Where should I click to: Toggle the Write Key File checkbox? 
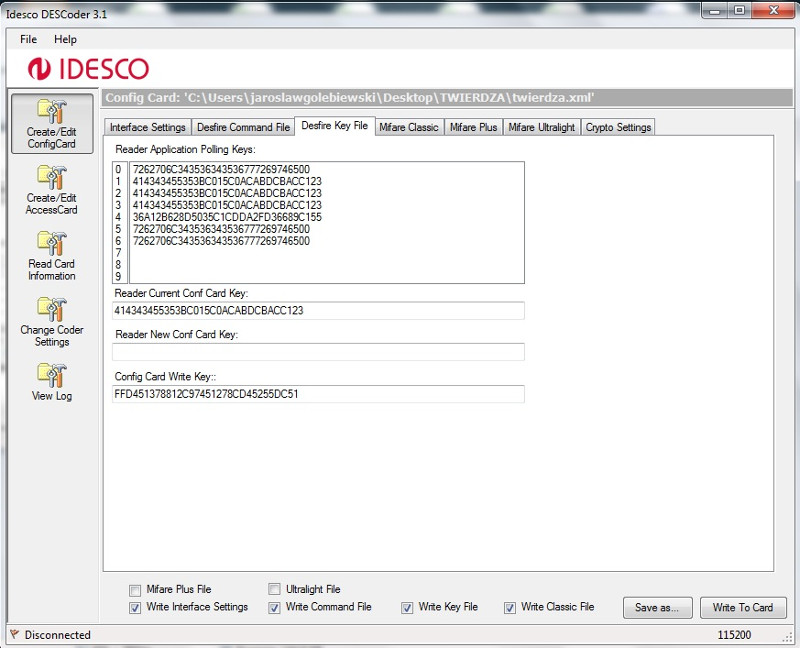click(x=407, y=607)
